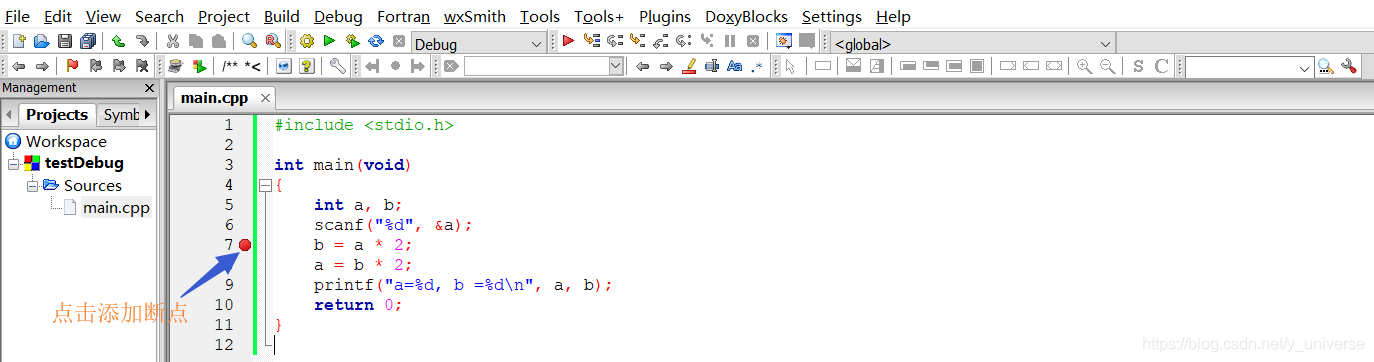This screenshot has height=362, width=1374.
Task: Toggle the breakpoint on line 7
Action: (245, 245)
